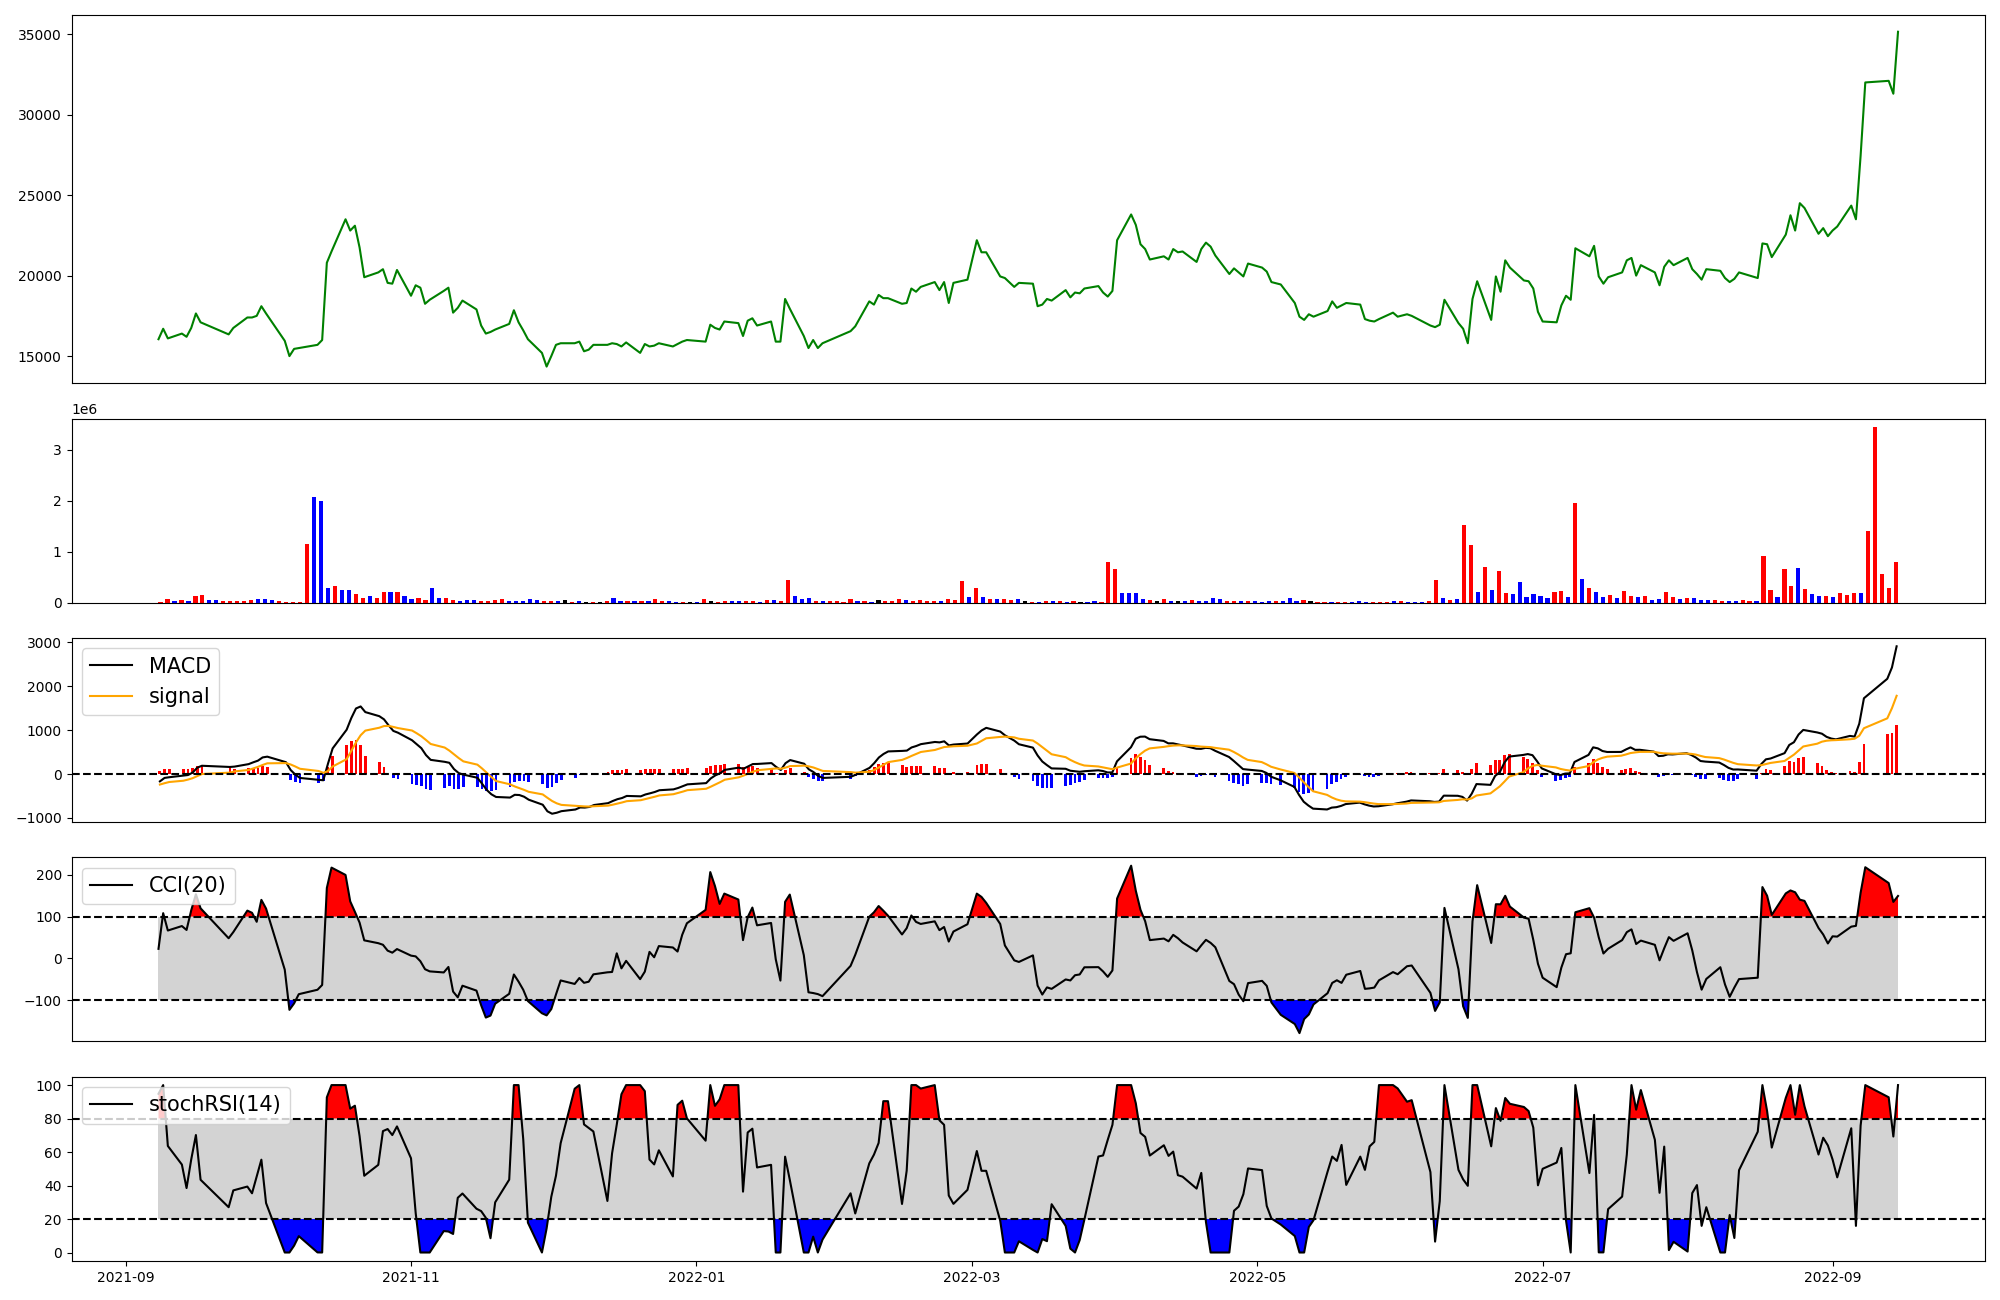Viewport: 2000px width, 1300px height.
Task: Select the stochRSI(14) legend entry
Action: point(214,1104)
